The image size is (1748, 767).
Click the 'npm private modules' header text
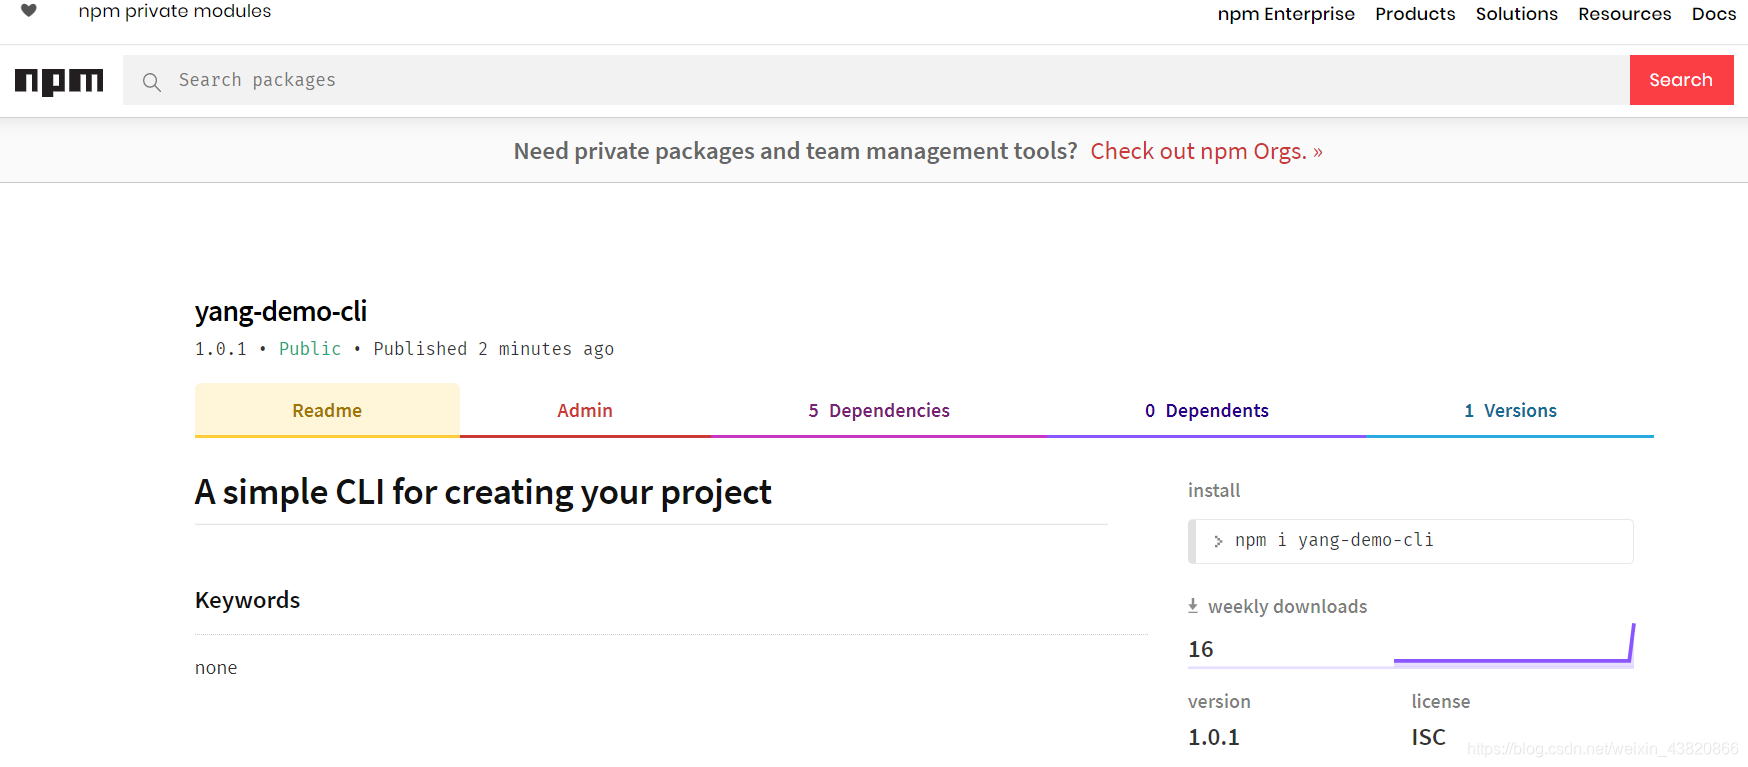[175, 11]
